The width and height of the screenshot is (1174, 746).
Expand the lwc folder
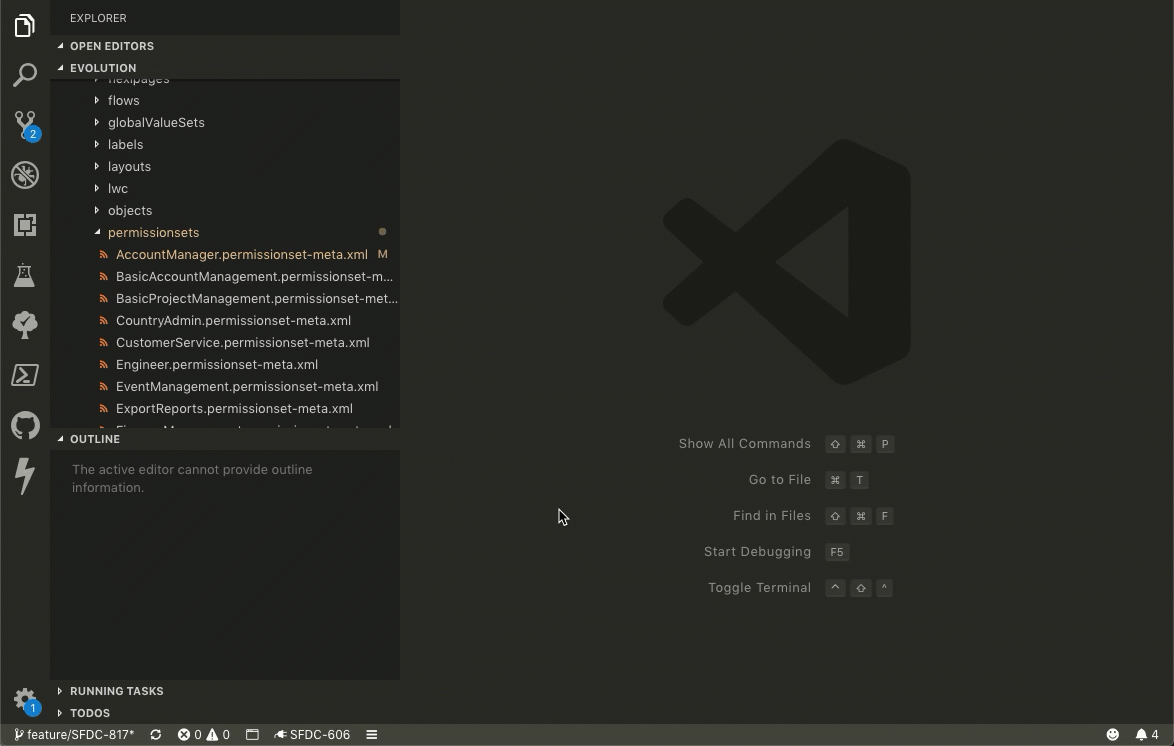225,189
